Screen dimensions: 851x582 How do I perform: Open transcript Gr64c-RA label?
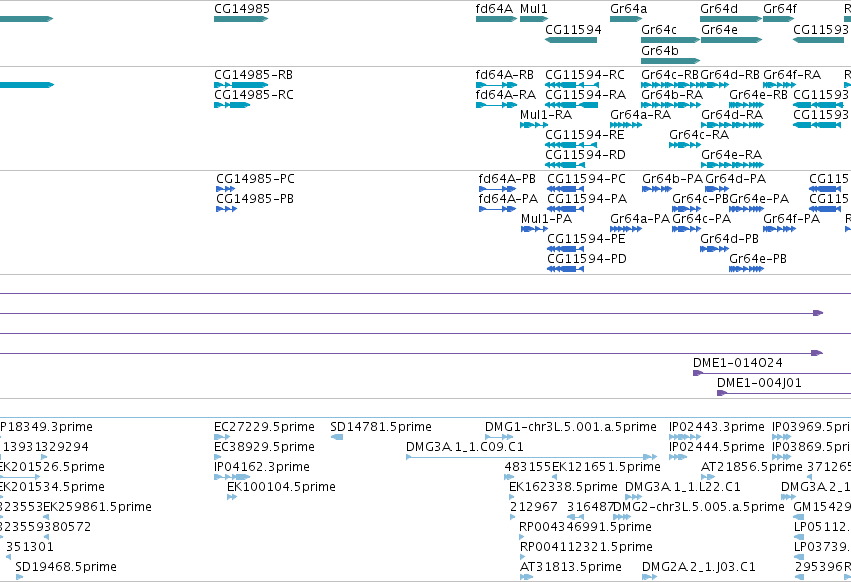tap(699, 135)
